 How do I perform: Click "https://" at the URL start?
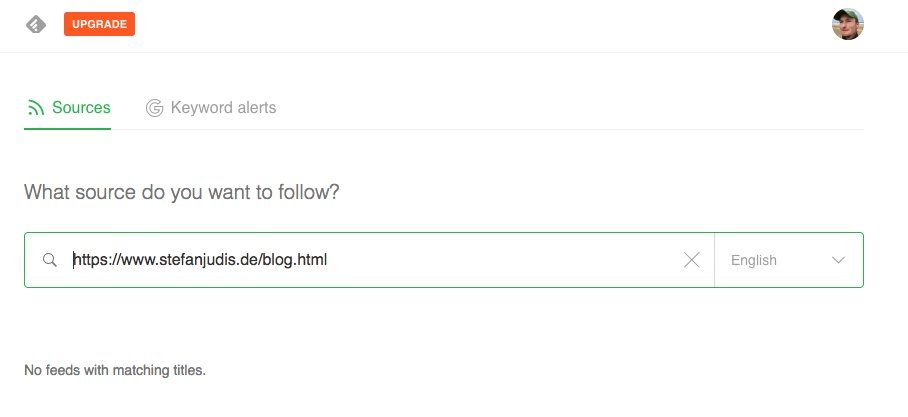coord(92,260)
